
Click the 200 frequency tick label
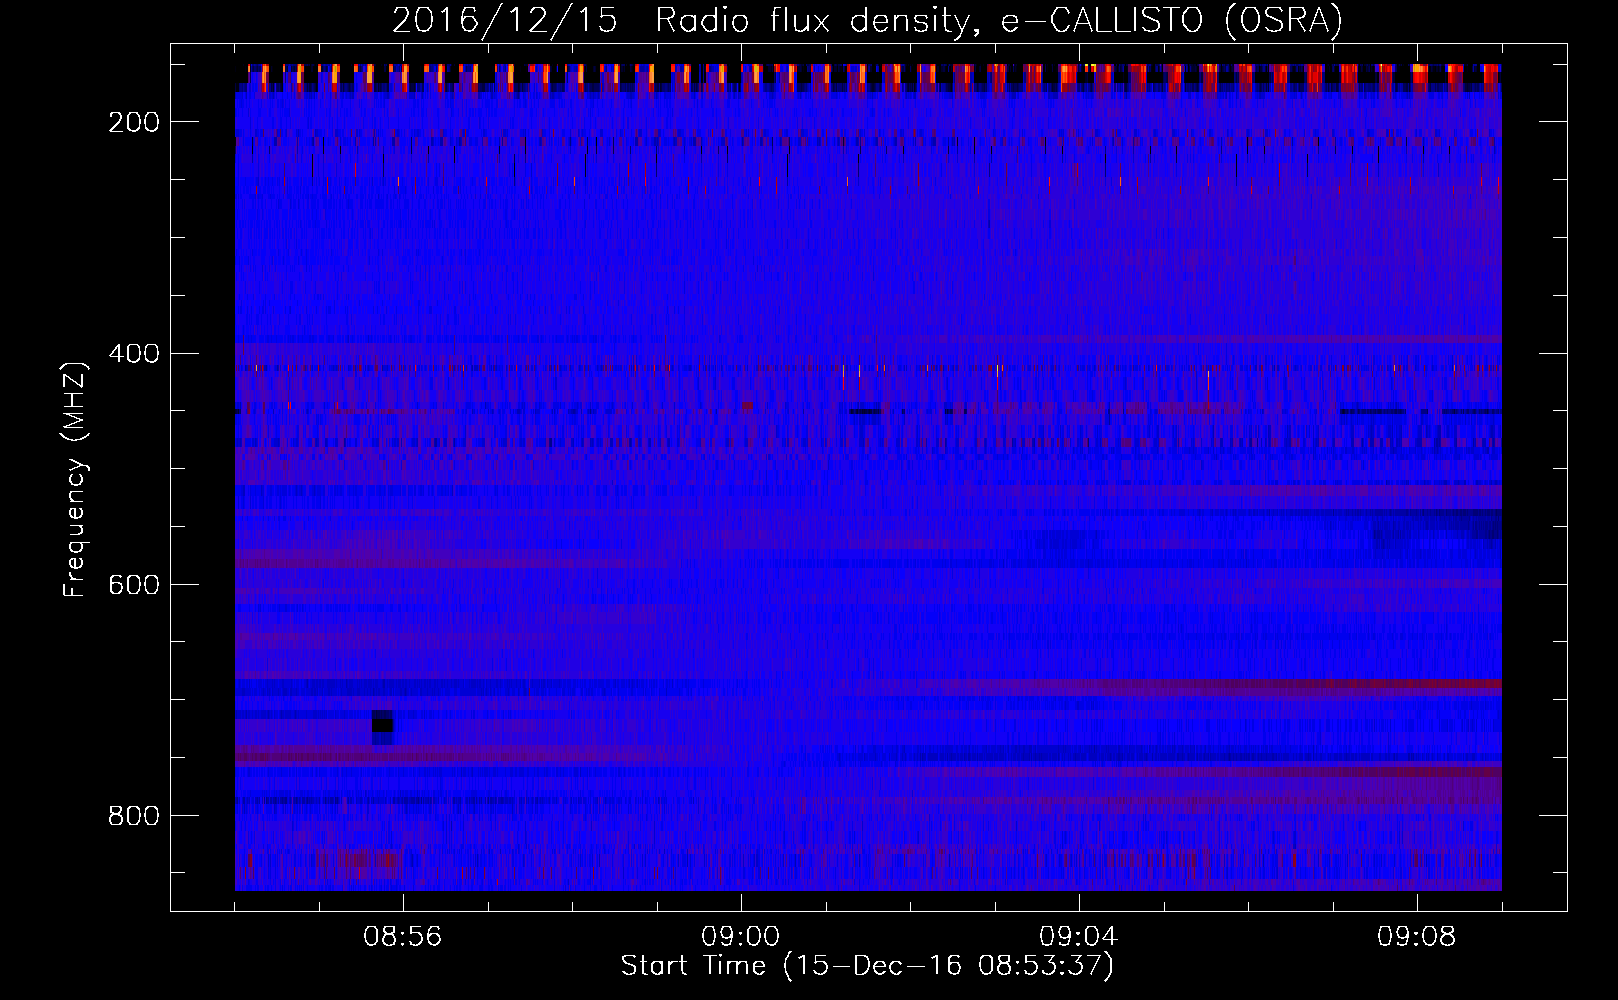tap(132, 122)
